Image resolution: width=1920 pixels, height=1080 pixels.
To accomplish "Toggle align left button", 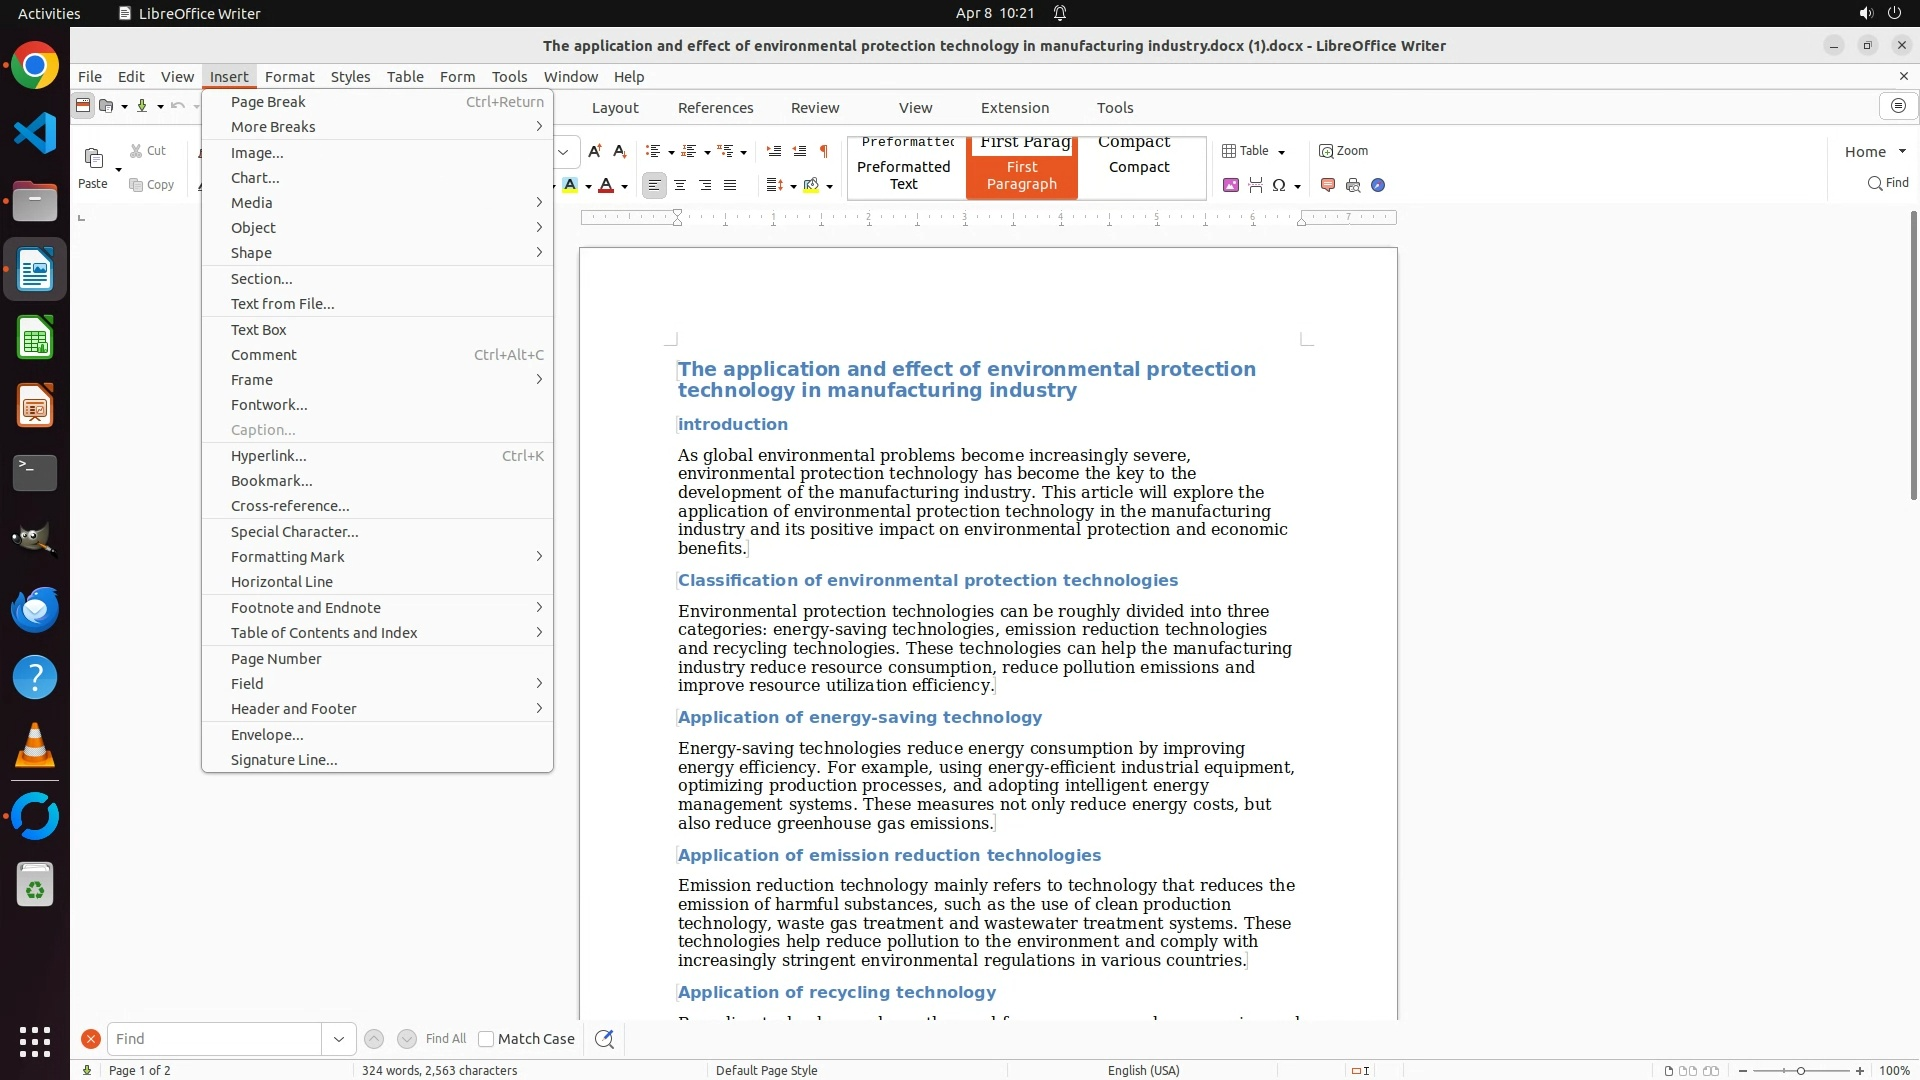I will (x=654, y=185).
